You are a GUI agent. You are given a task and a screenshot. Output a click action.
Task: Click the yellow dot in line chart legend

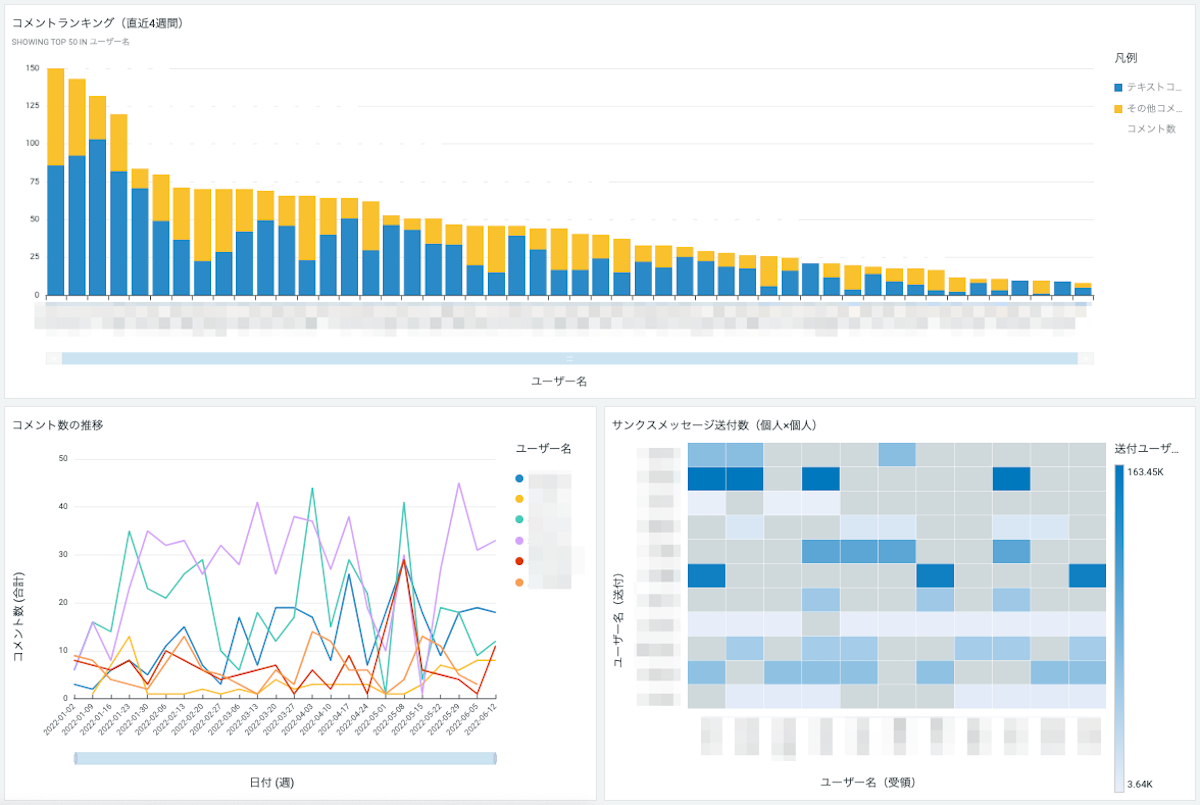(519, 498)
